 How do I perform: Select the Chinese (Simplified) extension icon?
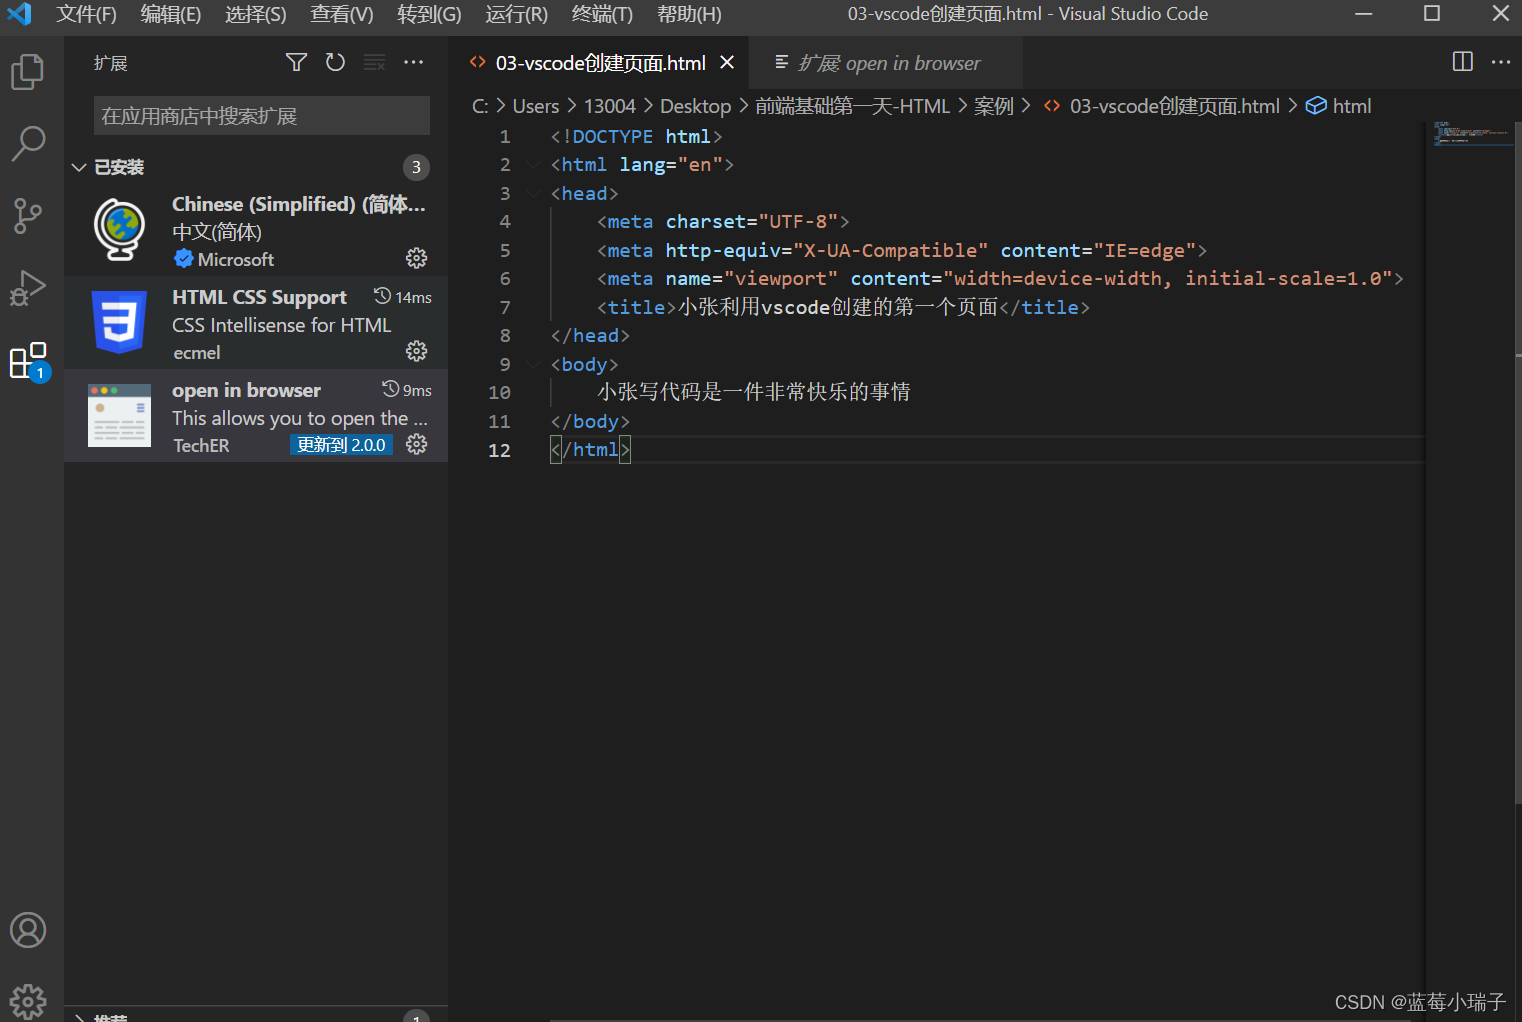point(119,229)
